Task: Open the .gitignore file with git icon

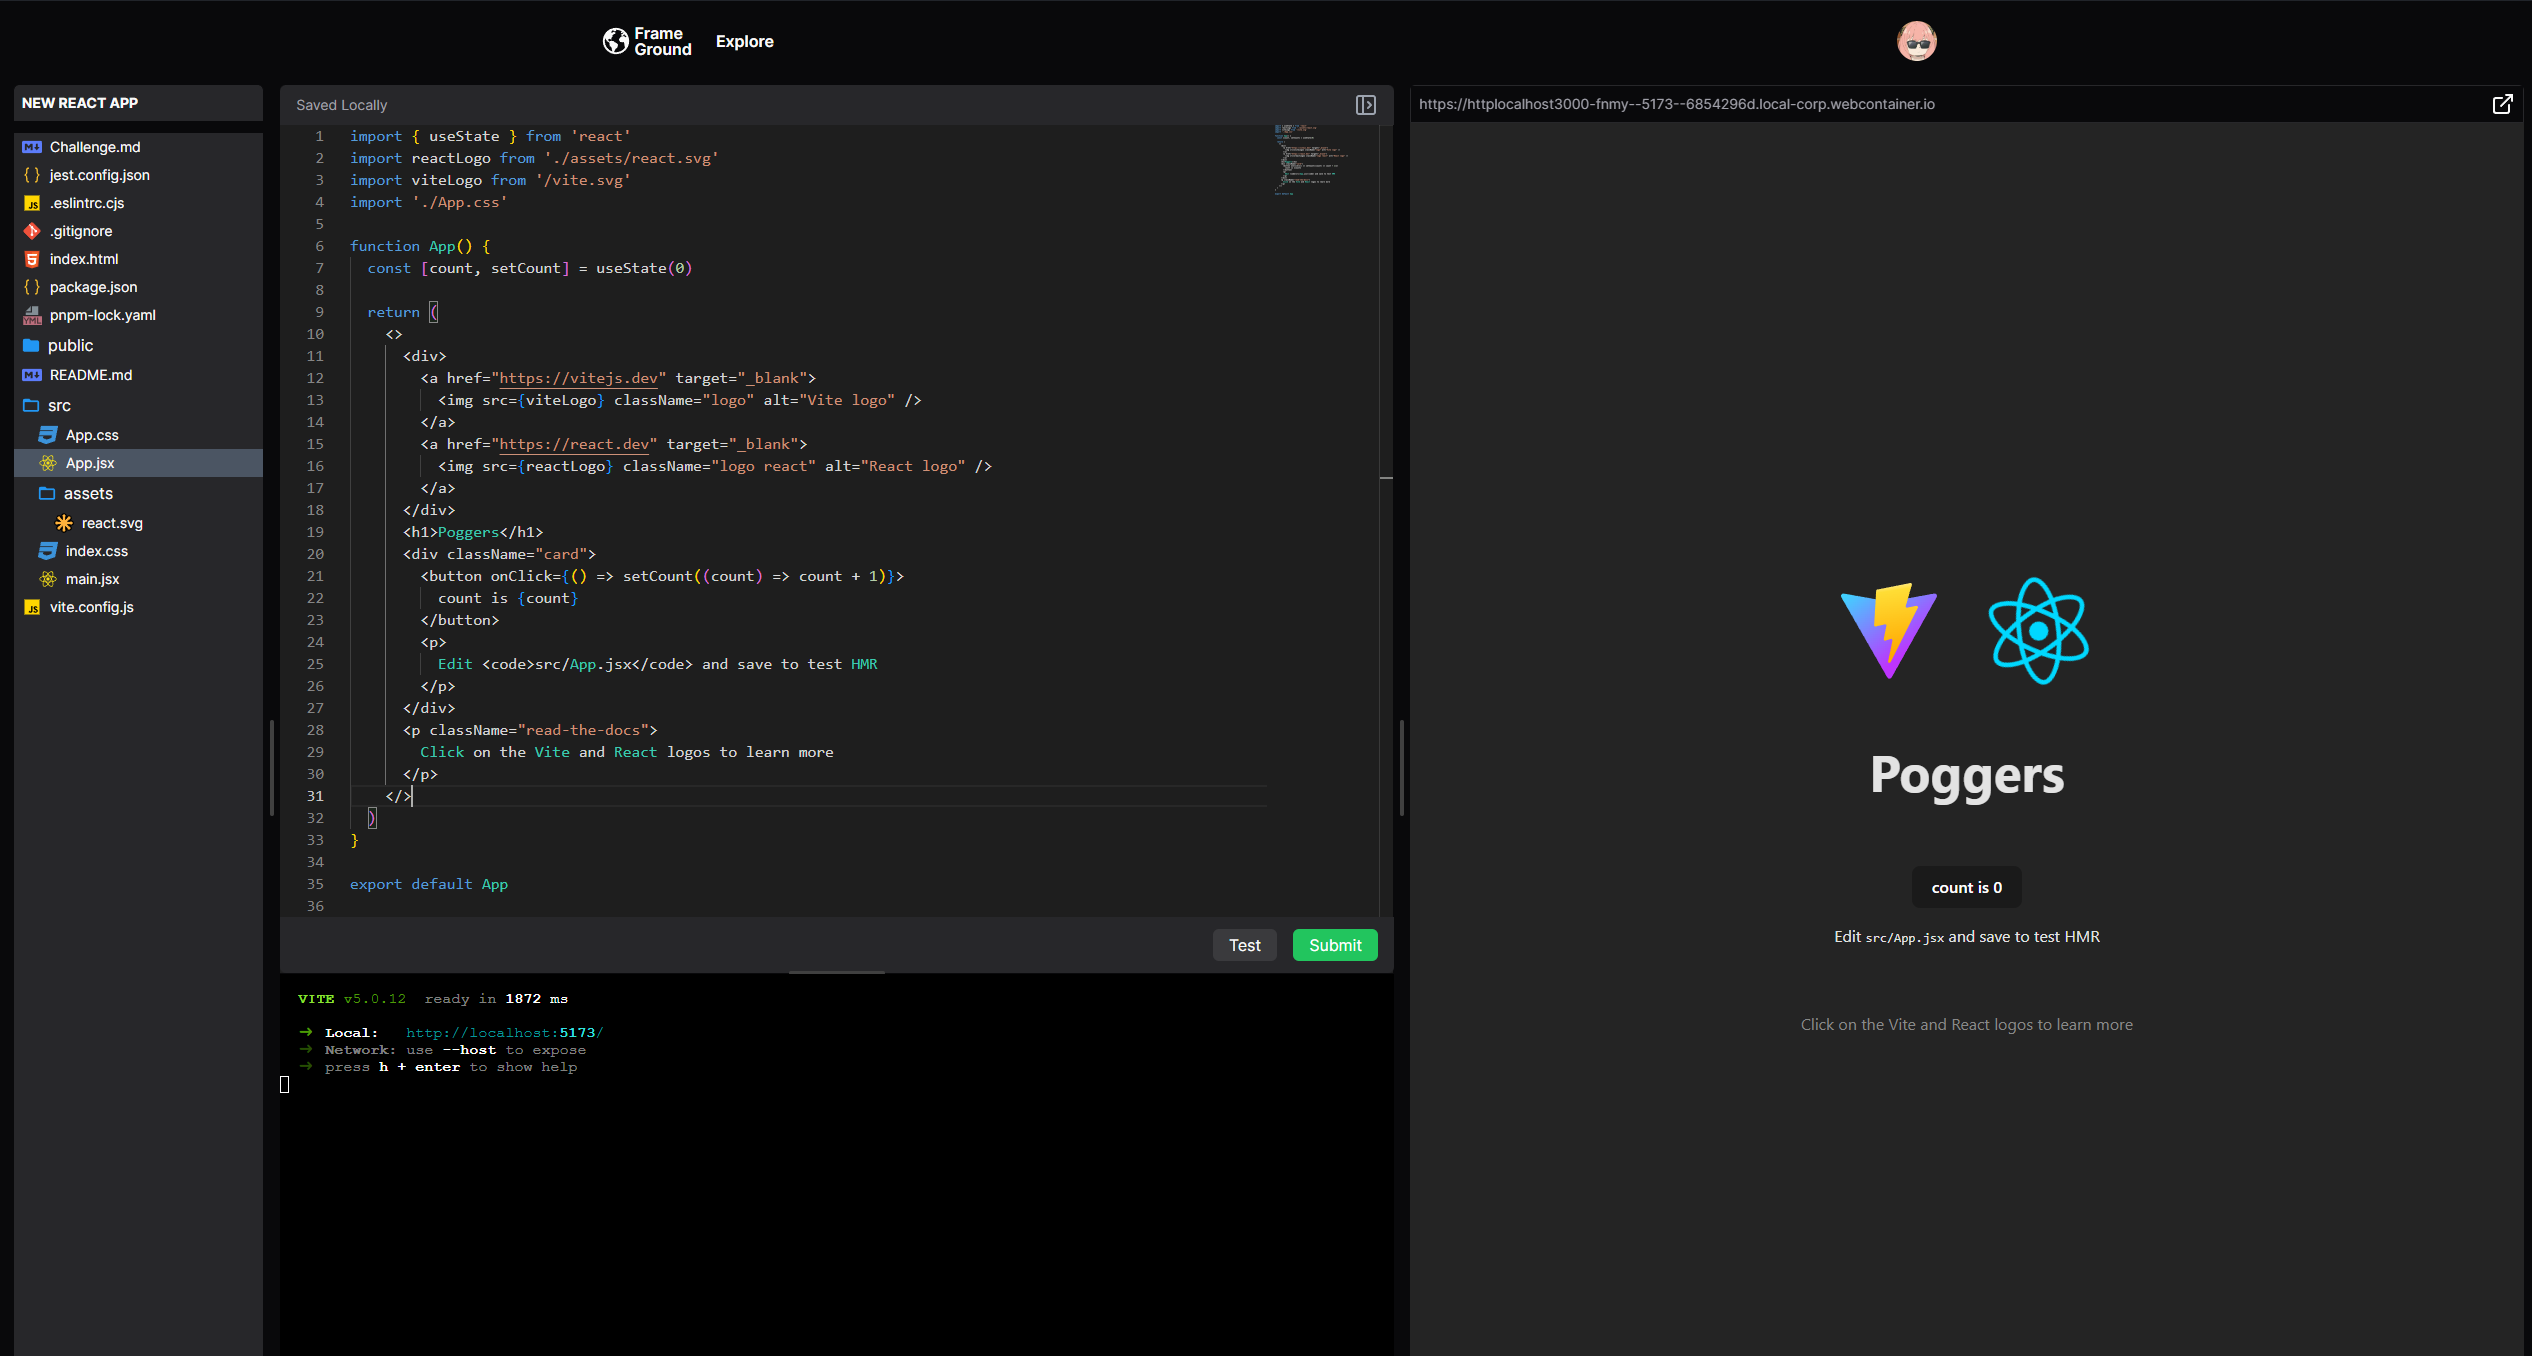Action: 81,231
